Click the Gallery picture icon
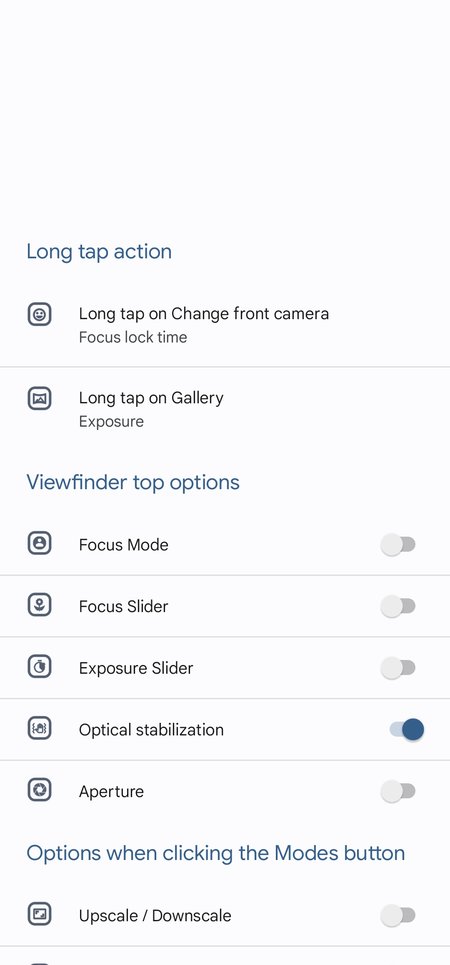Image resolution: width=450 pixels, height=965 pixels. 39,398
